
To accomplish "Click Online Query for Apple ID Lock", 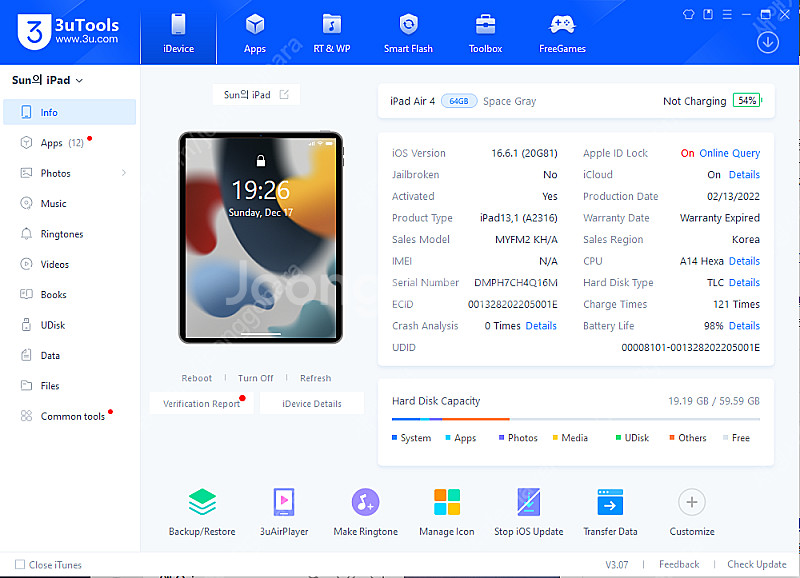I will tap(730, 153).
